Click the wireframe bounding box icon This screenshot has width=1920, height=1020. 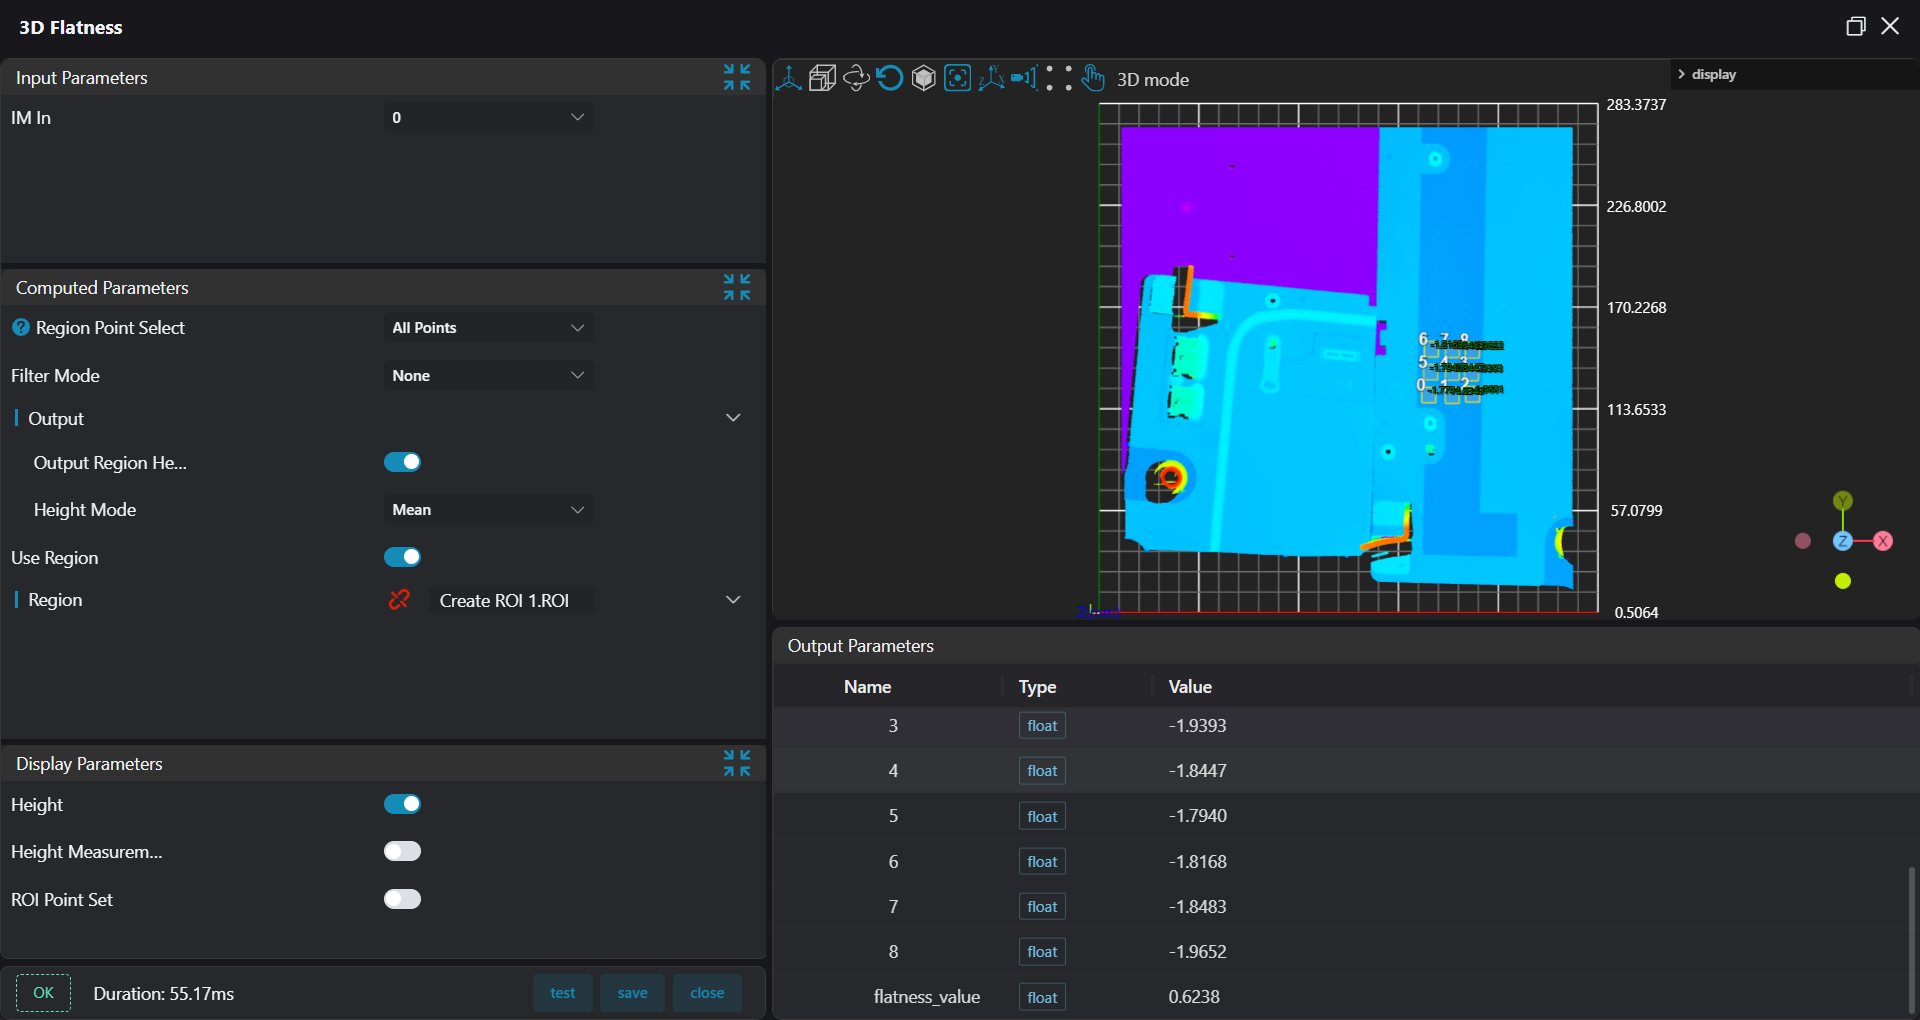point(822,79)
